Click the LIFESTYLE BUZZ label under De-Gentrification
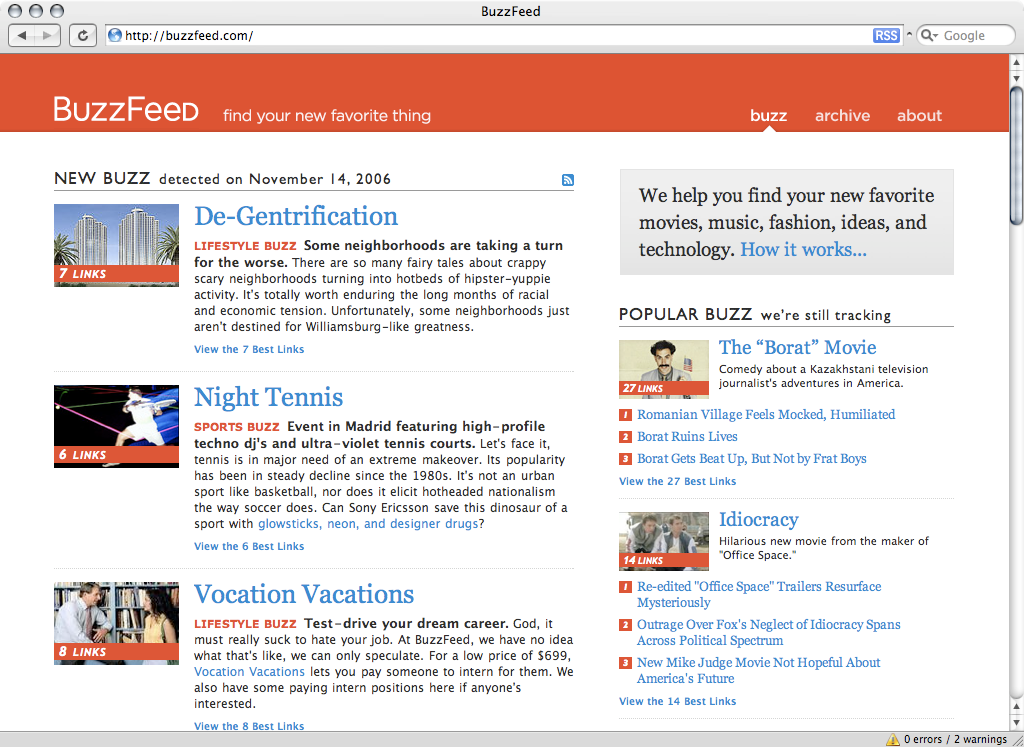Image resolution: width=1024 pixels, height=747 pixels. coord(245,246)
